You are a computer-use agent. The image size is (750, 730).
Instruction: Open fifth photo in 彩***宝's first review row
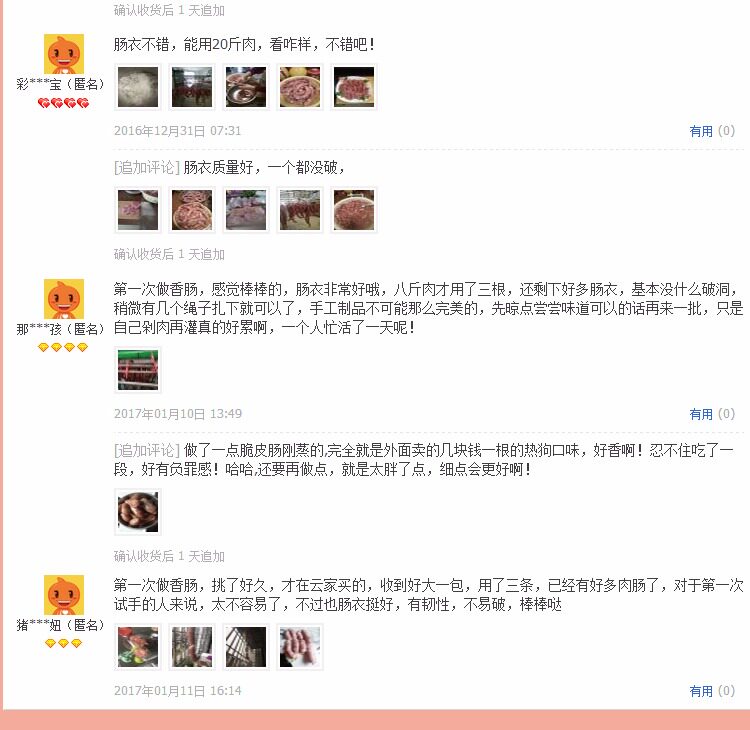[x=354, y=87]
